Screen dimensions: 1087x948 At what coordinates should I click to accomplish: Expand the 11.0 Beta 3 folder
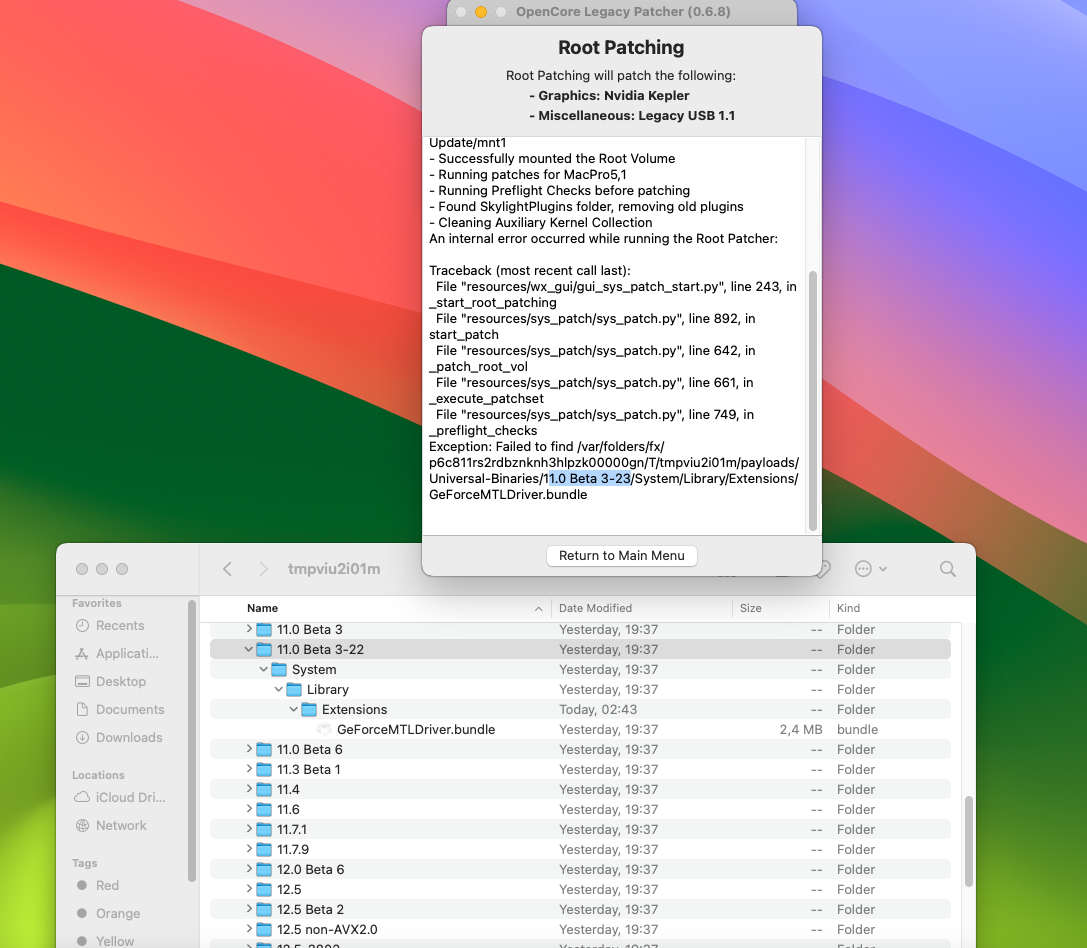tap(249, 629)
